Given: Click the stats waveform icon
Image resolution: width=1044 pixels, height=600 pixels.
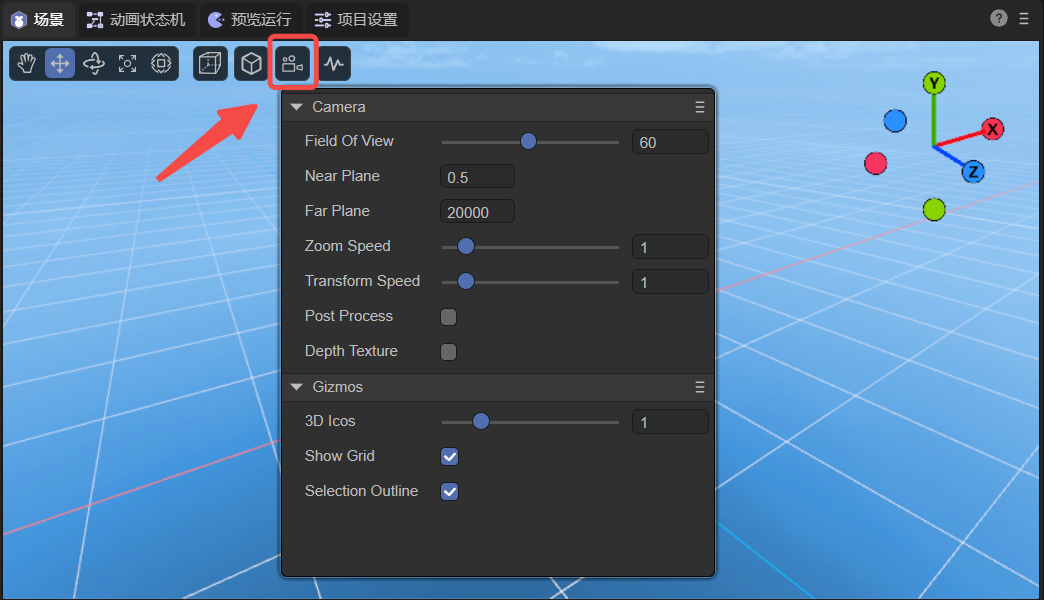Looking at the screenshot, I should click(334, 64).
